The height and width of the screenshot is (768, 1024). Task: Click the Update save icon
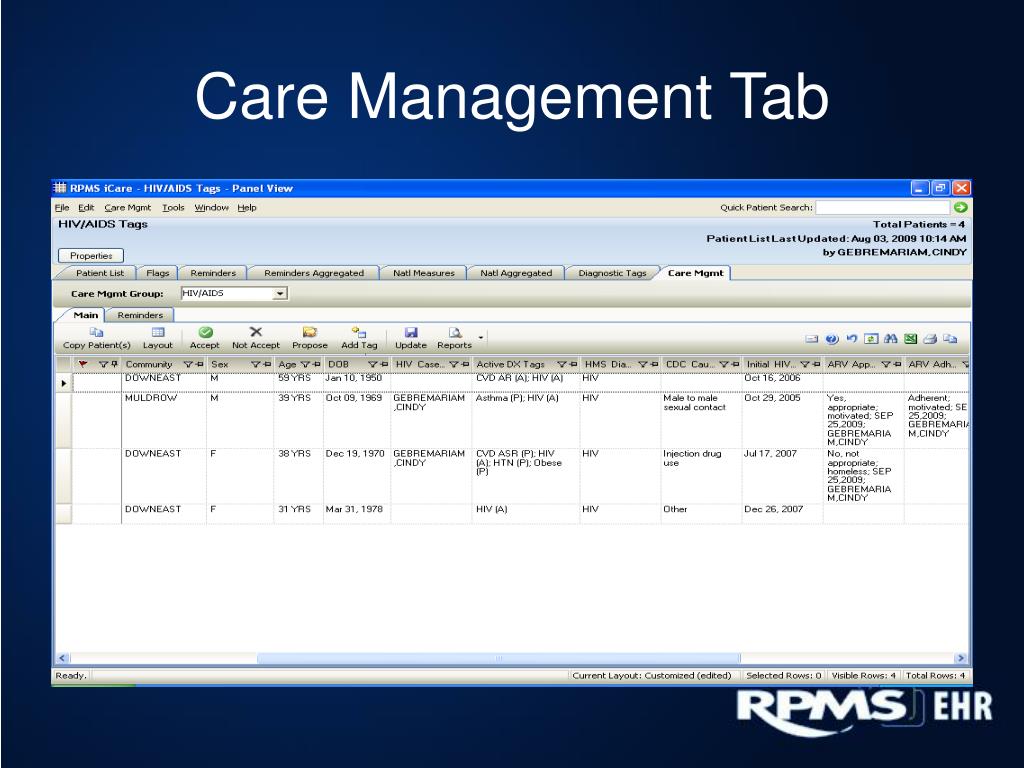click(411, 332)
